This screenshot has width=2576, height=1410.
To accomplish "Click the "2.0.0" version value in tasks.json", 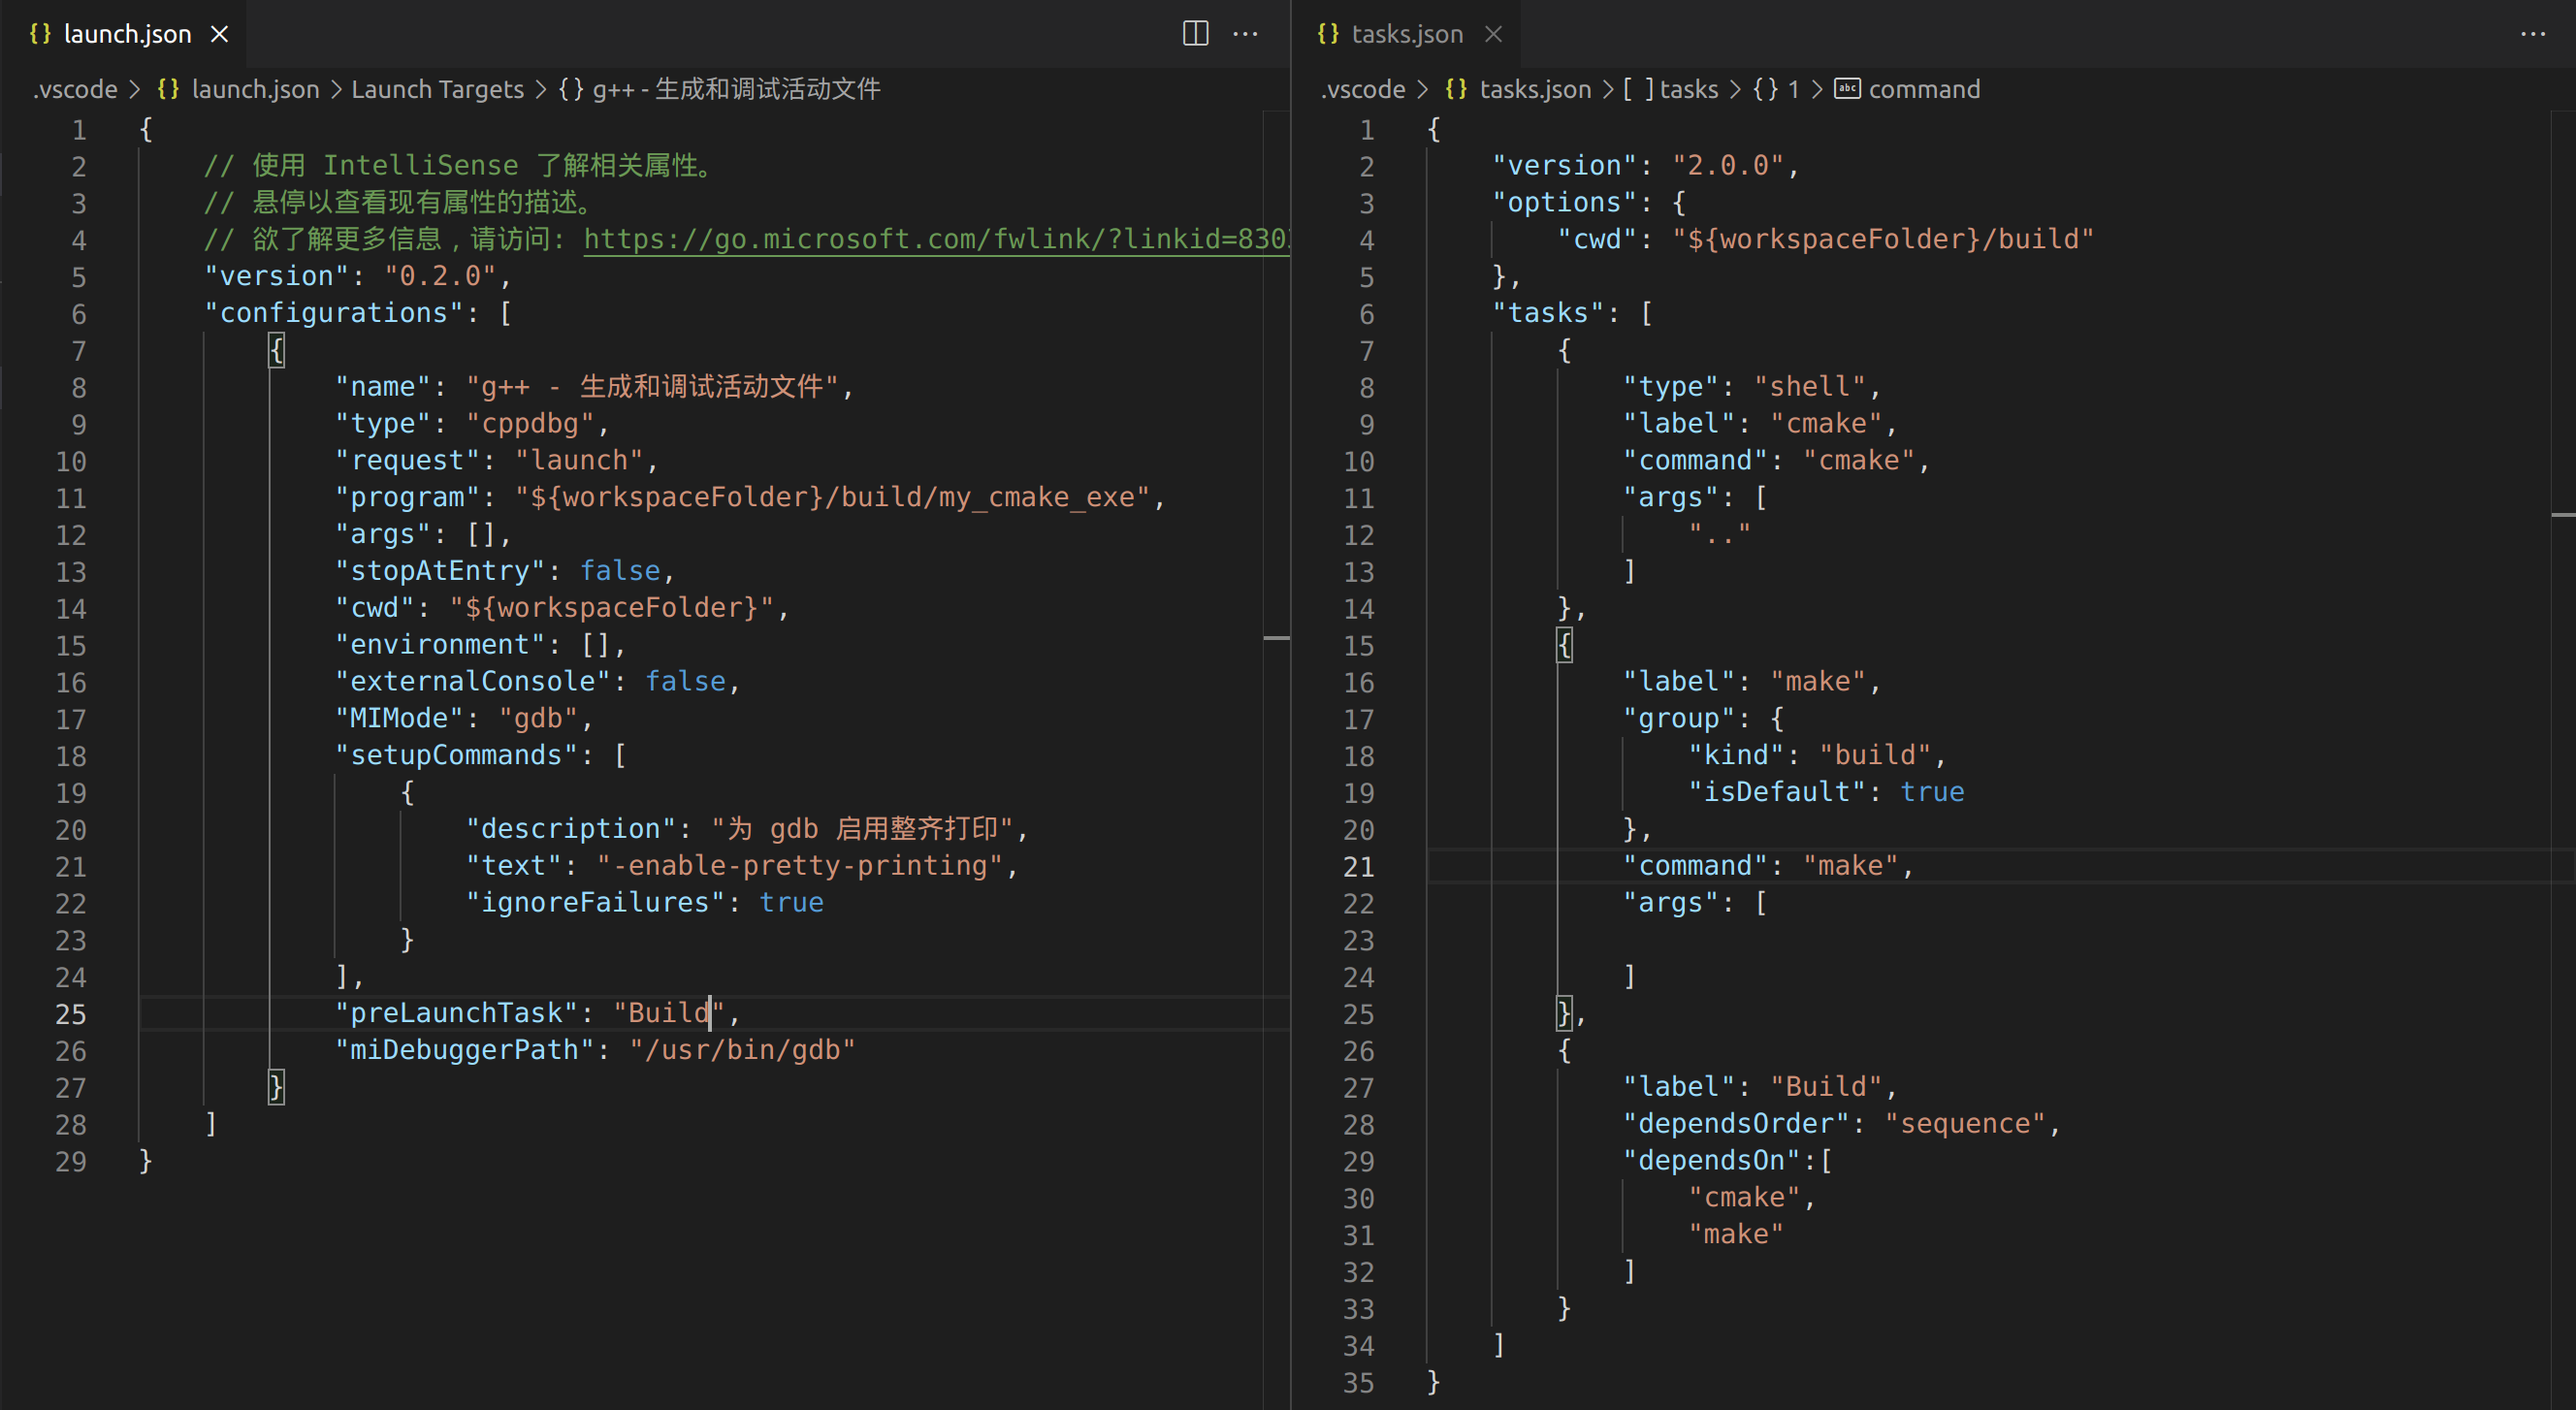I will [x=1728, y=166].
